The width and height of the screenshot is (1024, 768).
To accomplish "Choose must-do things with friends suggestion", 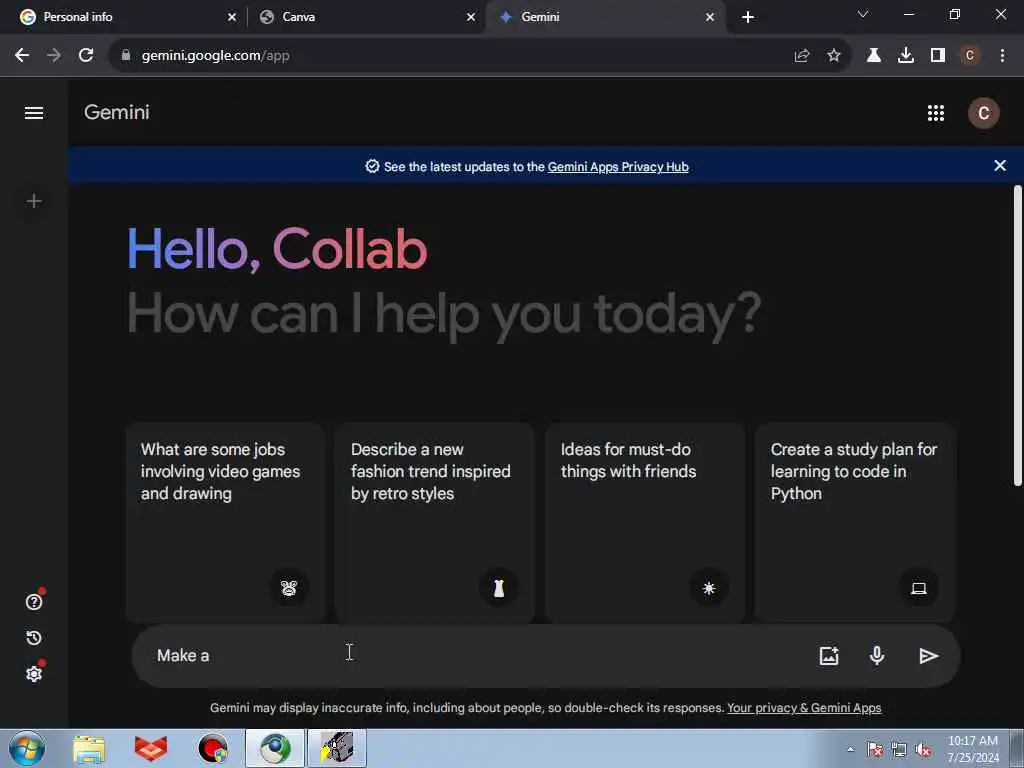I will click(x=645, y=522).
